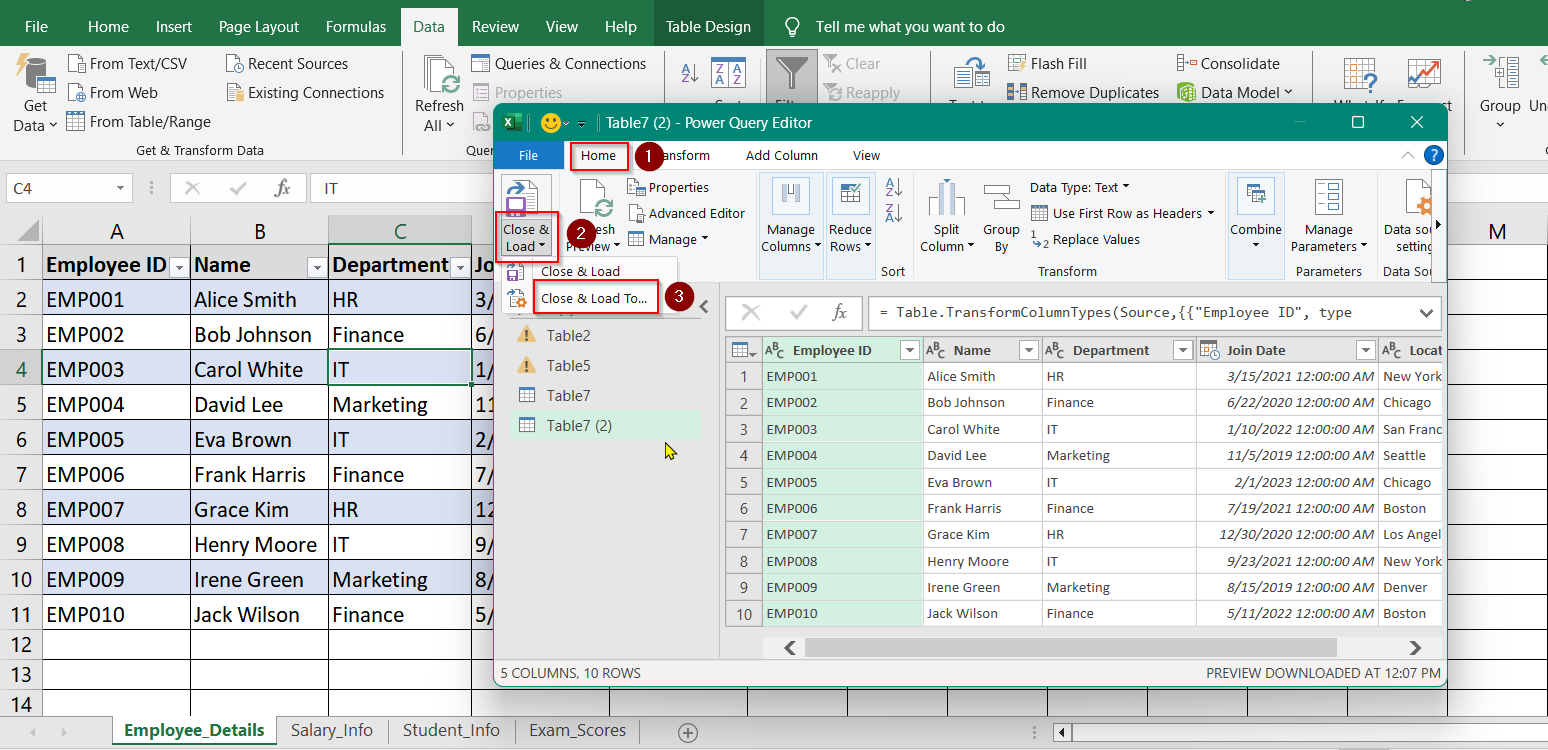Click From Text/CSV in the Excel ribbon

(x=127, y=63)
